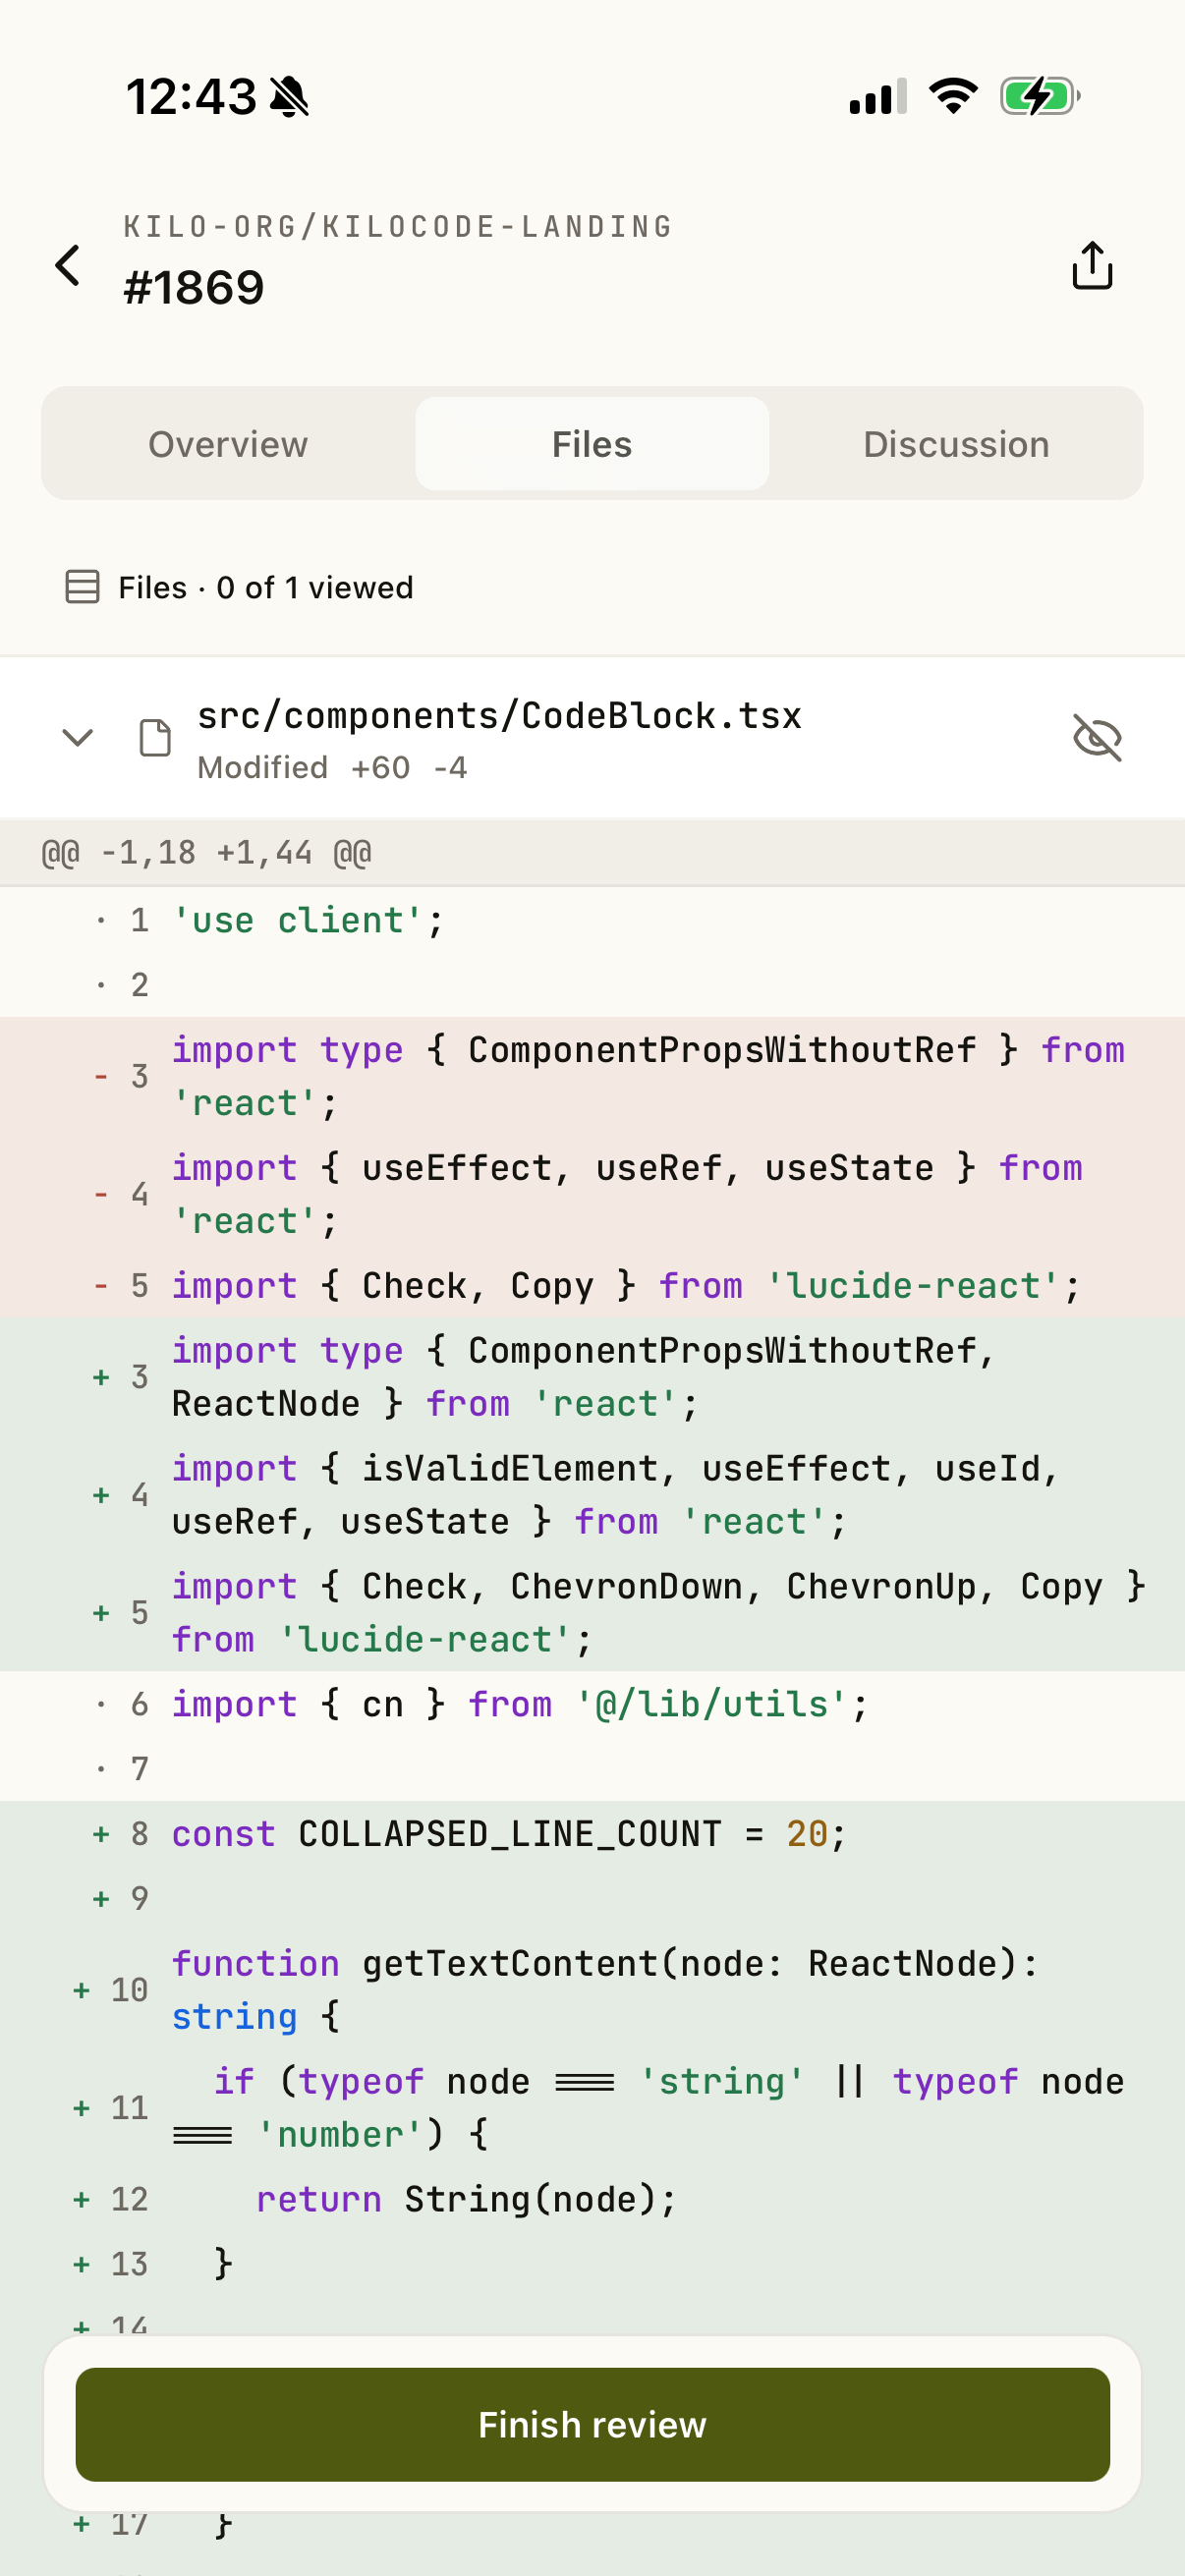Tap the 'Modified +60 -4' status text
Viewport: 1185px width, 2576px height.
click(332, 768)
